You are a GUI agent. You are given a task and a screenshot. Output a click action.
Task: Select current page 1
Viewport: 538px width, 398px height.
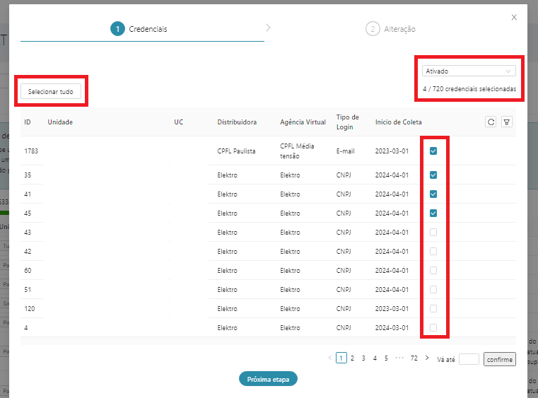[x=341, y=358]
